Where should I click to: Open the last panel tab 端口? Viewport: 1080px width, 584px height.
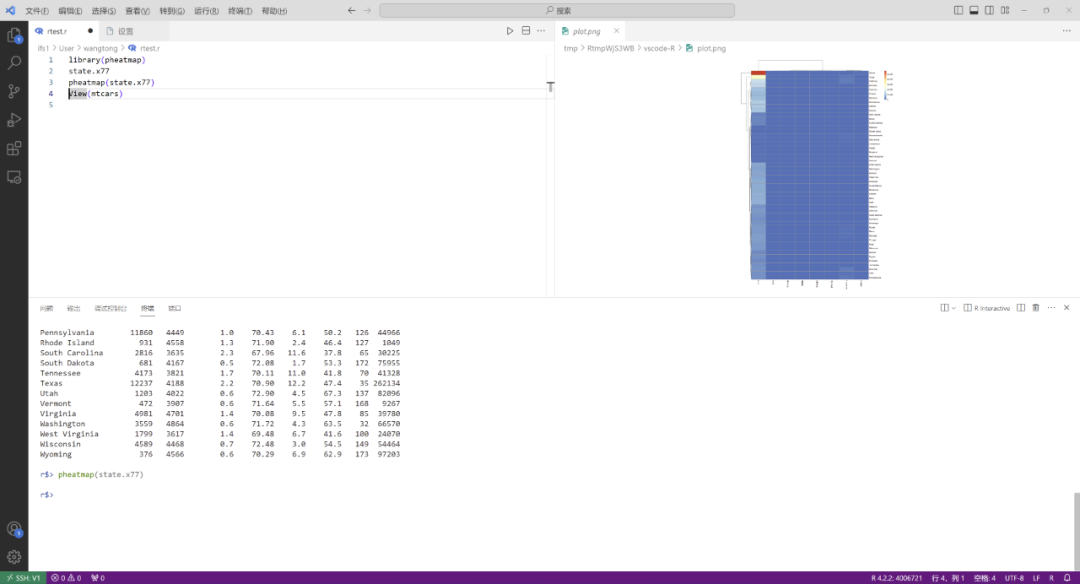pos(175,309)
